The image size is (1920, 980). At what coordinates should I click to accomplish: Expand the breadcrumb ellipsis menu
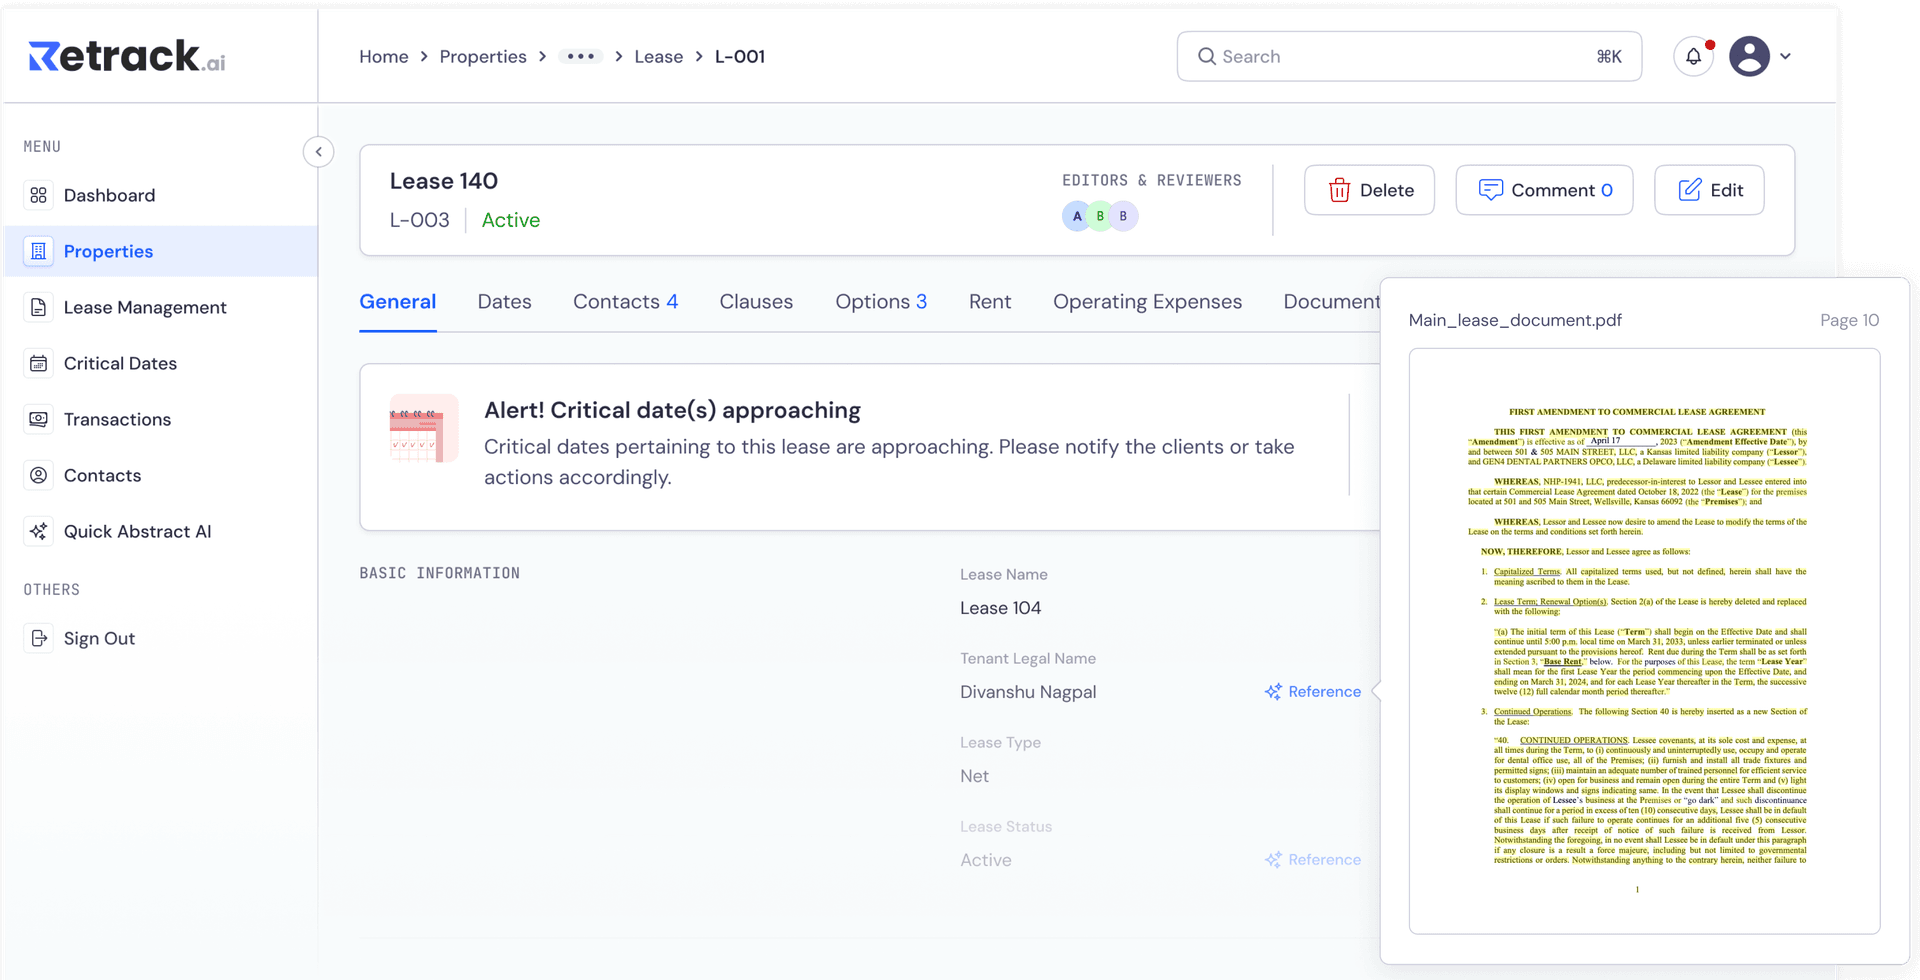coord(580,57)
